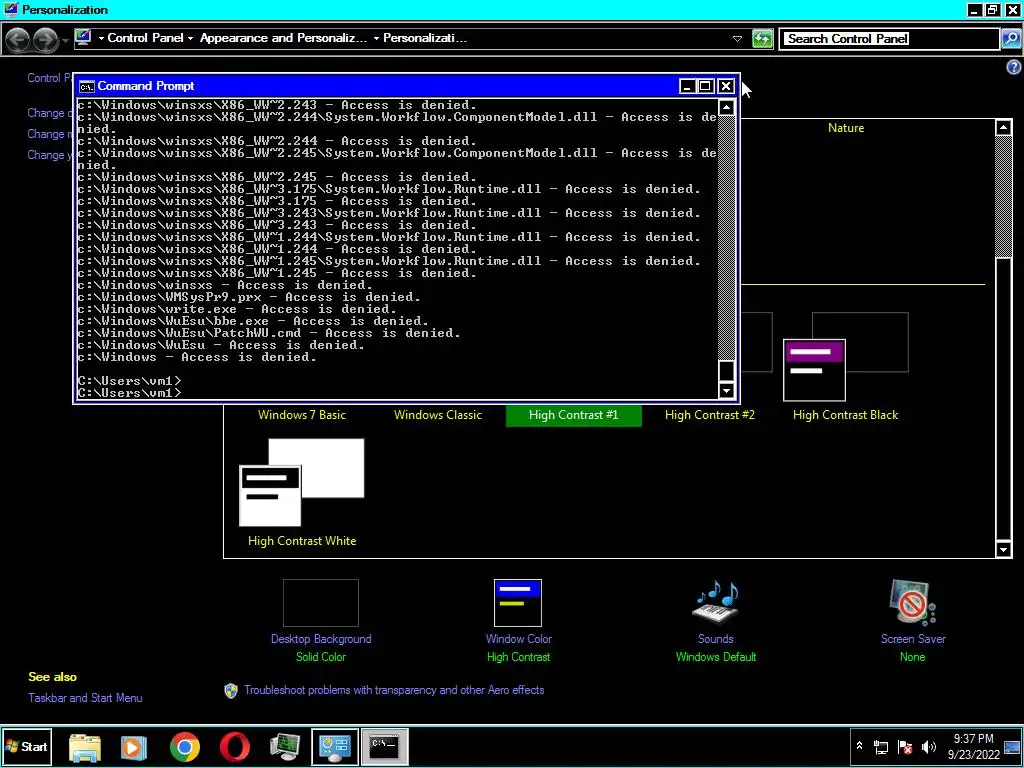1024x768 pixels.
Task: Click the Aero troubleshoot shield icon
Action: coord(231,690)
